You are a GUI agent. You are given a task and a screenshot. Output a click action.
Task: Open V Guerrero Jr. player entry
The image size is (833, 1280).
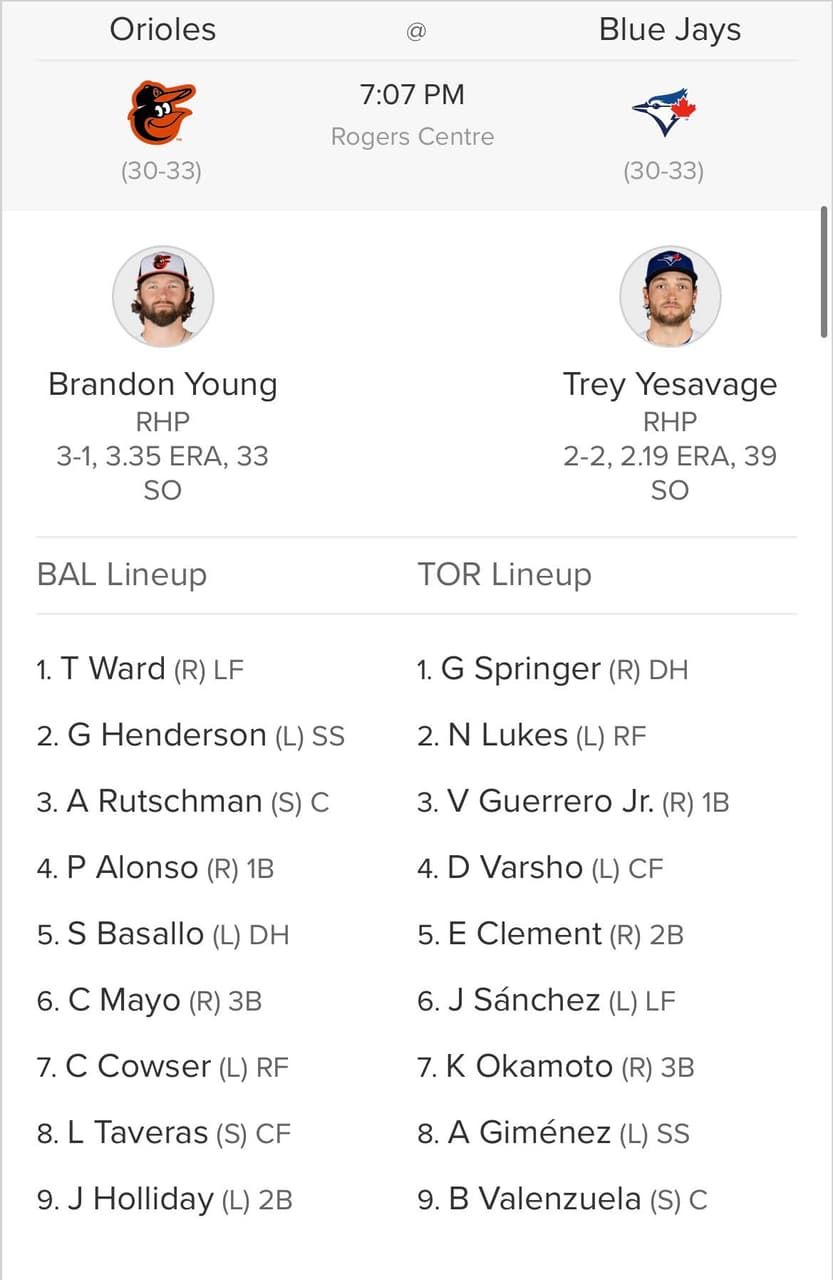[x=573, y=801]
